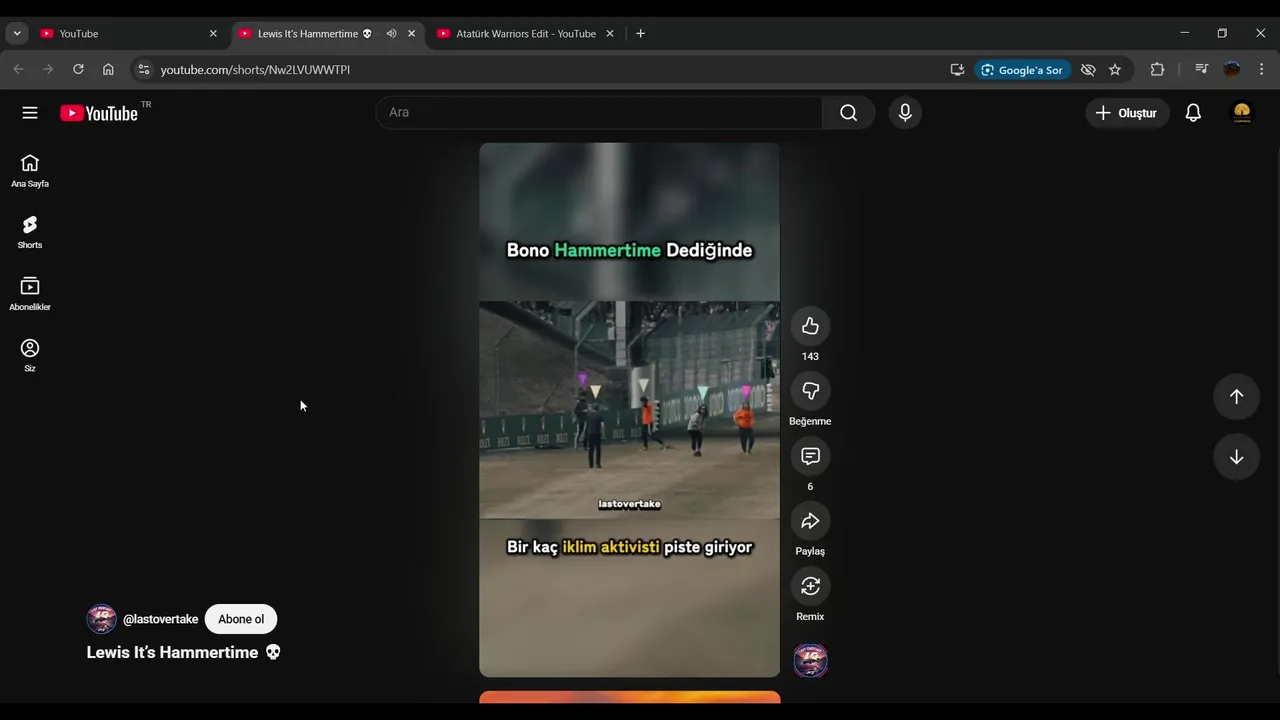Open a new browser tab

point(640,33)
